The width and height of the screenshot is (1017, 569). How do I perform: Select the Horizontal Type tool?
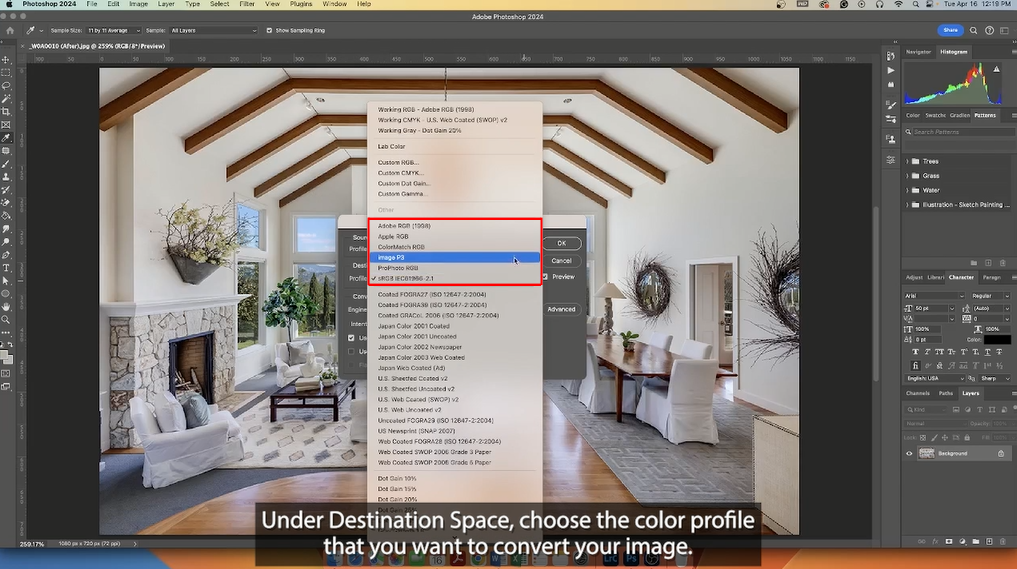tap(6, 268)
